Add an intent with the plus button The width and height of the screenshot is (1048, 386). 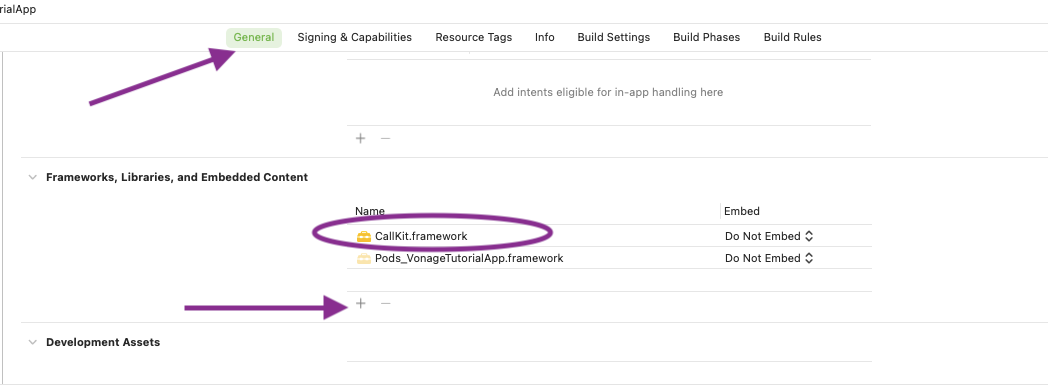(x=361, y=138)
